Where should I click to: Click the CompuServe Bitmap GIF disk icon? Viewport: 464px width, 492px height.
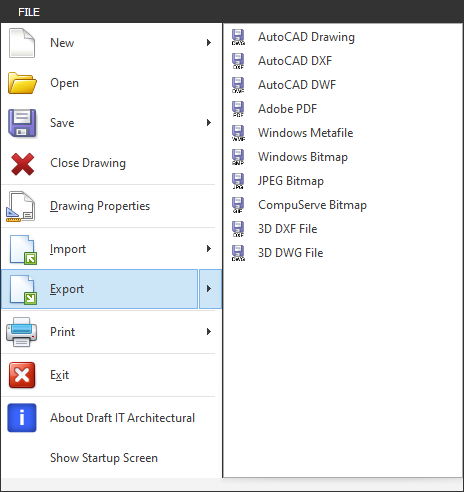238,205
